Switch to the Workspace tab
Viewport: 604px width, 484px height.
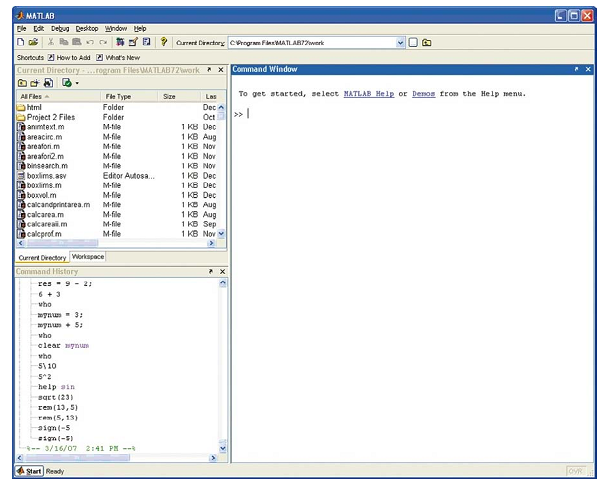coord(88,257)
